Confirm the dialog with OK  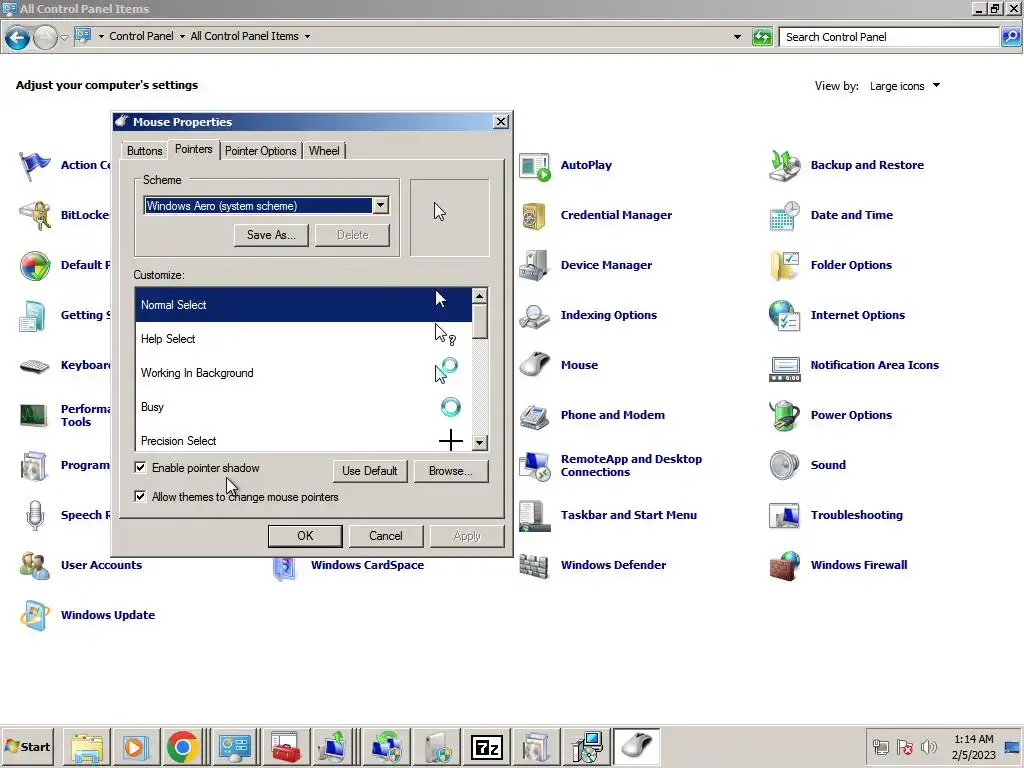(305, 536)
